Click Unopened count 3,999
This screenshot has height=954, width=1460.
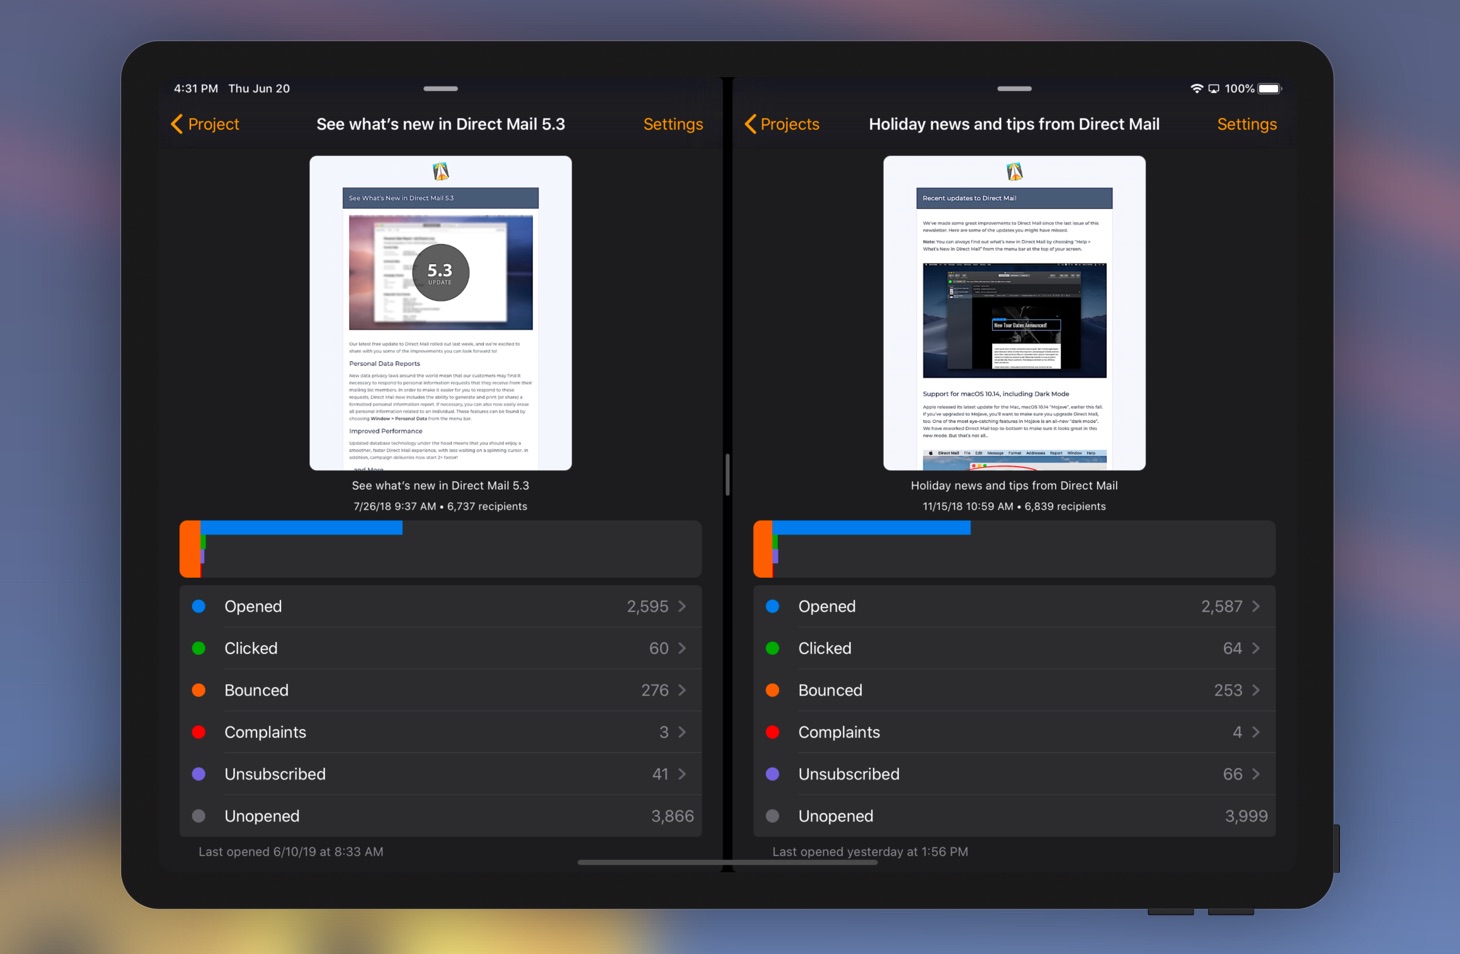coord(1246,816)
